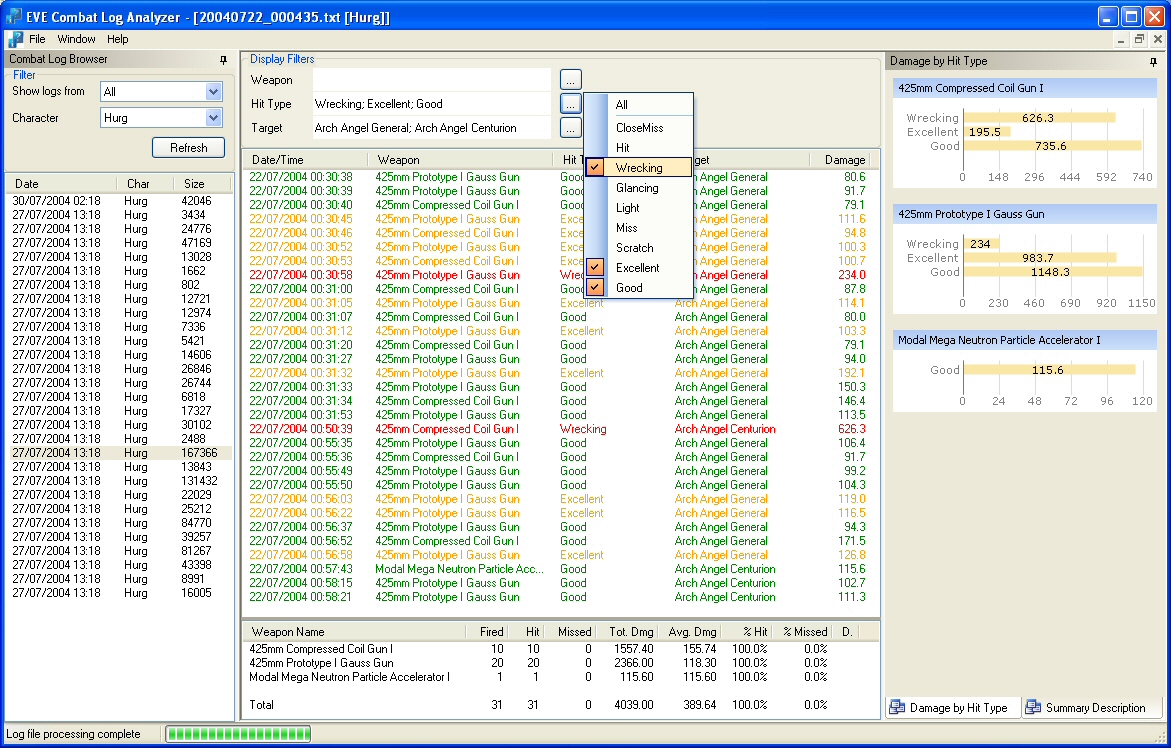Image resolution: width=1171 pixels, height=748 pixels.
Task: Sort log list by Date column
Action: (x=61, y=184)
